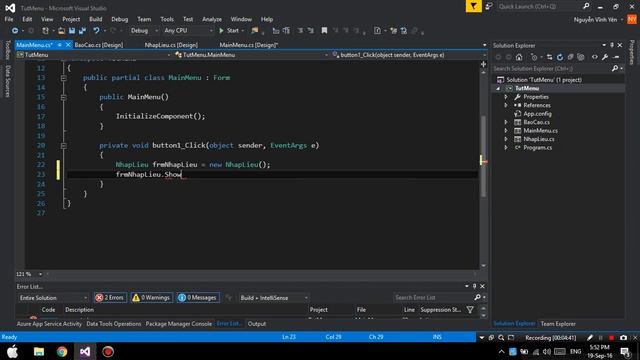
Task: Toggle pin on MainMenu.cs tab
Action: tap(60, 45)
